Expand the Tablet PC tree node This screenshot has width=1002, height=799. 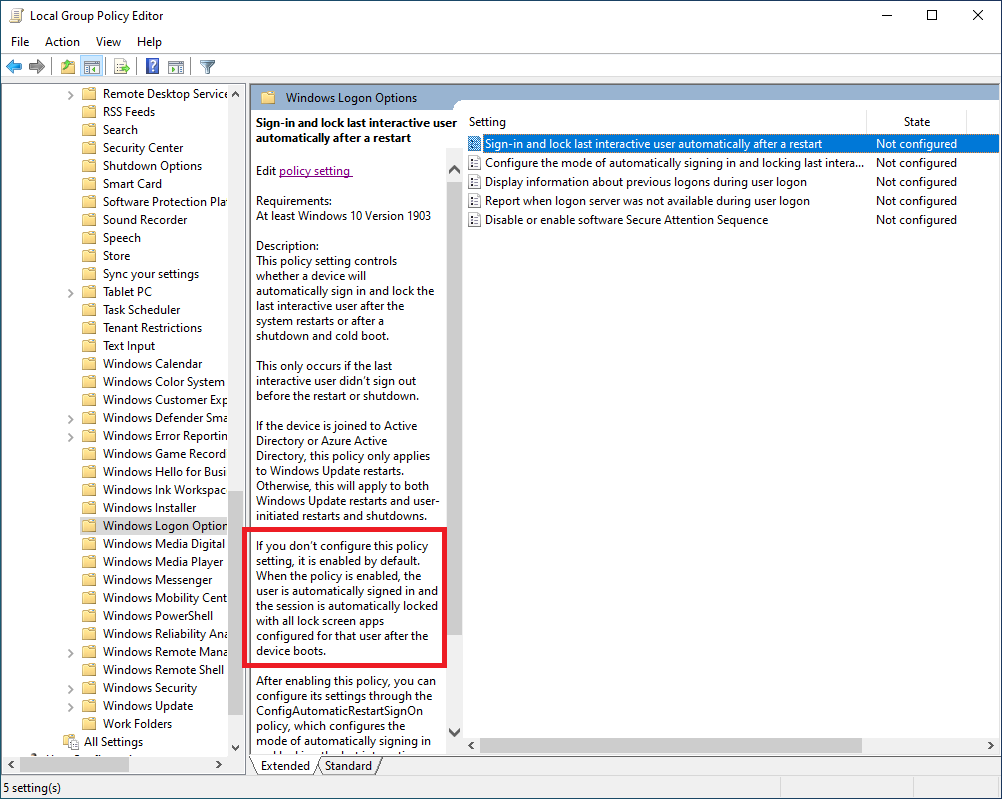68,291
